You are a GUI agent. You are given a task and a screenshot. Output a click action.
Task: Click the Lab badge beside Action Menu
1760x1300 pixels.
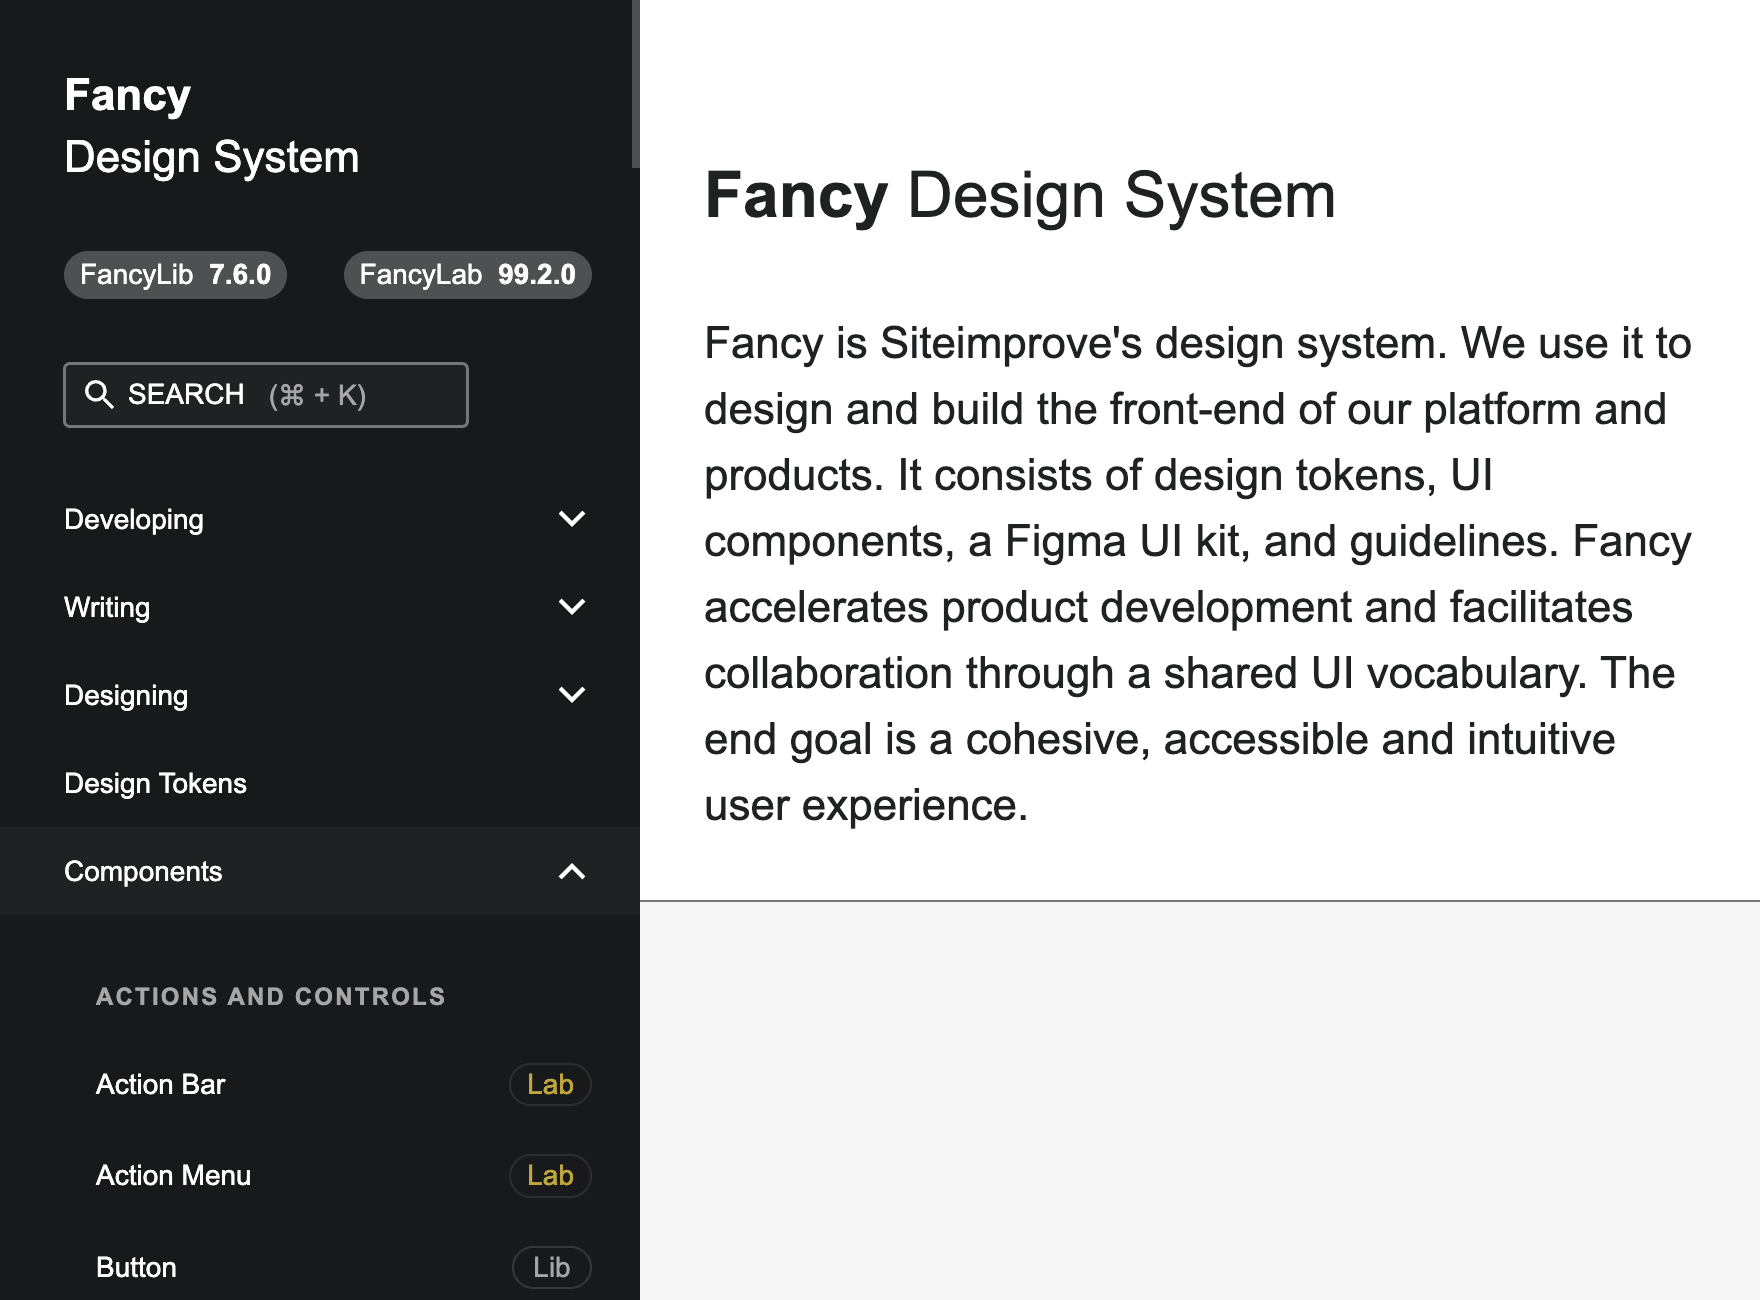[550, 1176]
